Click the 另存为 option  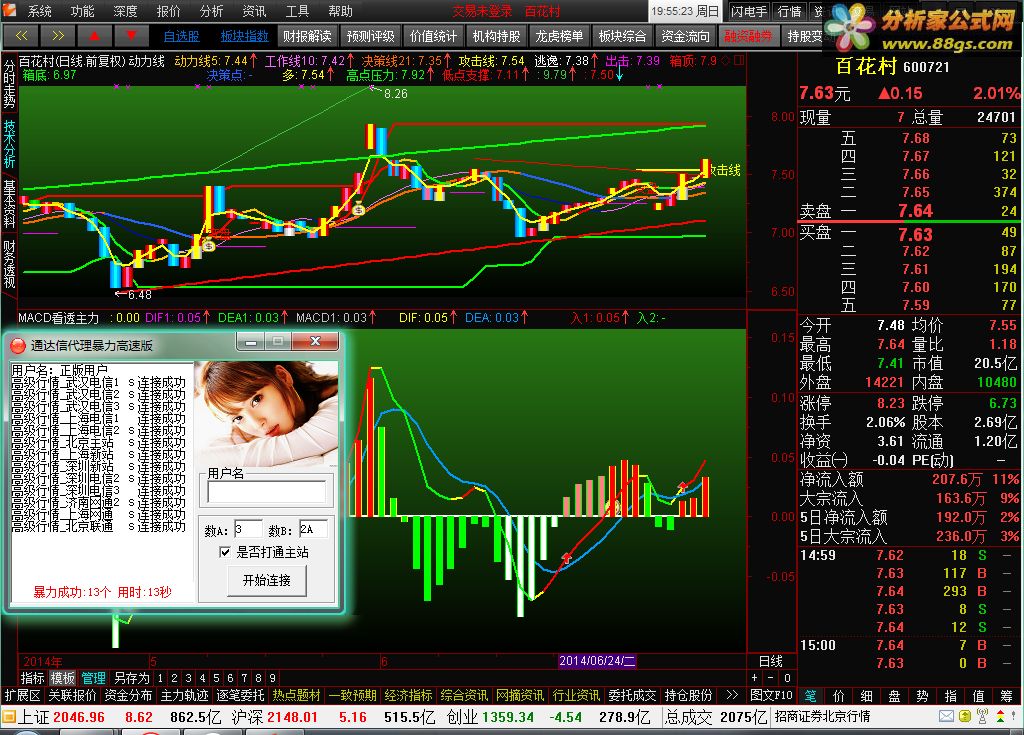[x=131, y=678]
